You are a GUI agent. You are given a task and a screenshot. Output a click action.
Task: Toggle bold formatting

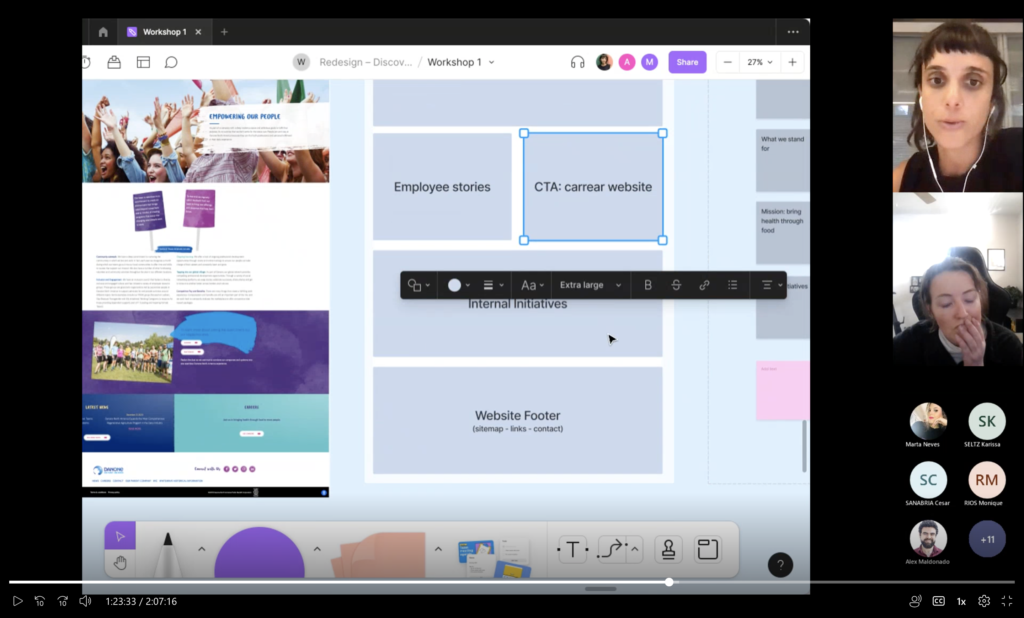[648, 285]
